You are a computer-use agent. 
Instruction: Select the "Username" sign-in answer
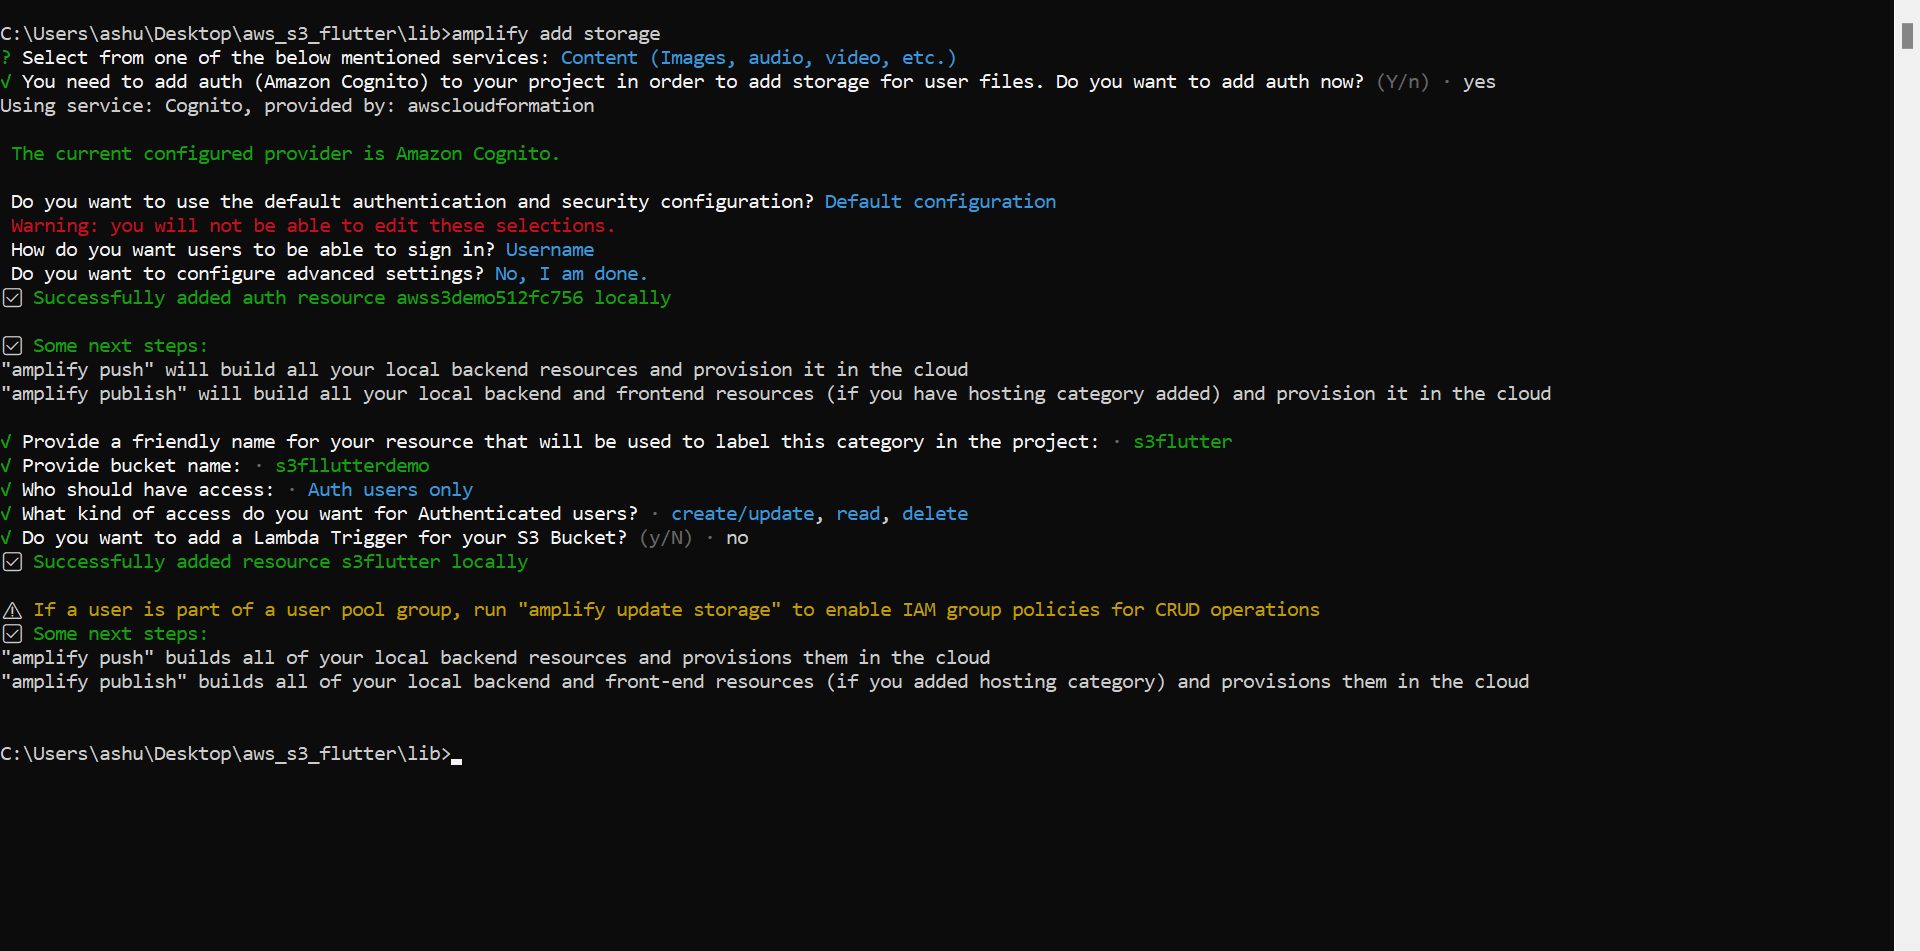[549, 250]
